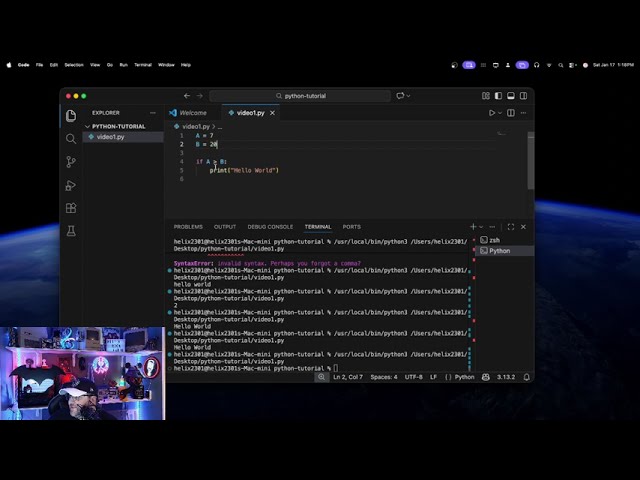Open Wi-Fi status in macOS menu bar

pos(549,65)
